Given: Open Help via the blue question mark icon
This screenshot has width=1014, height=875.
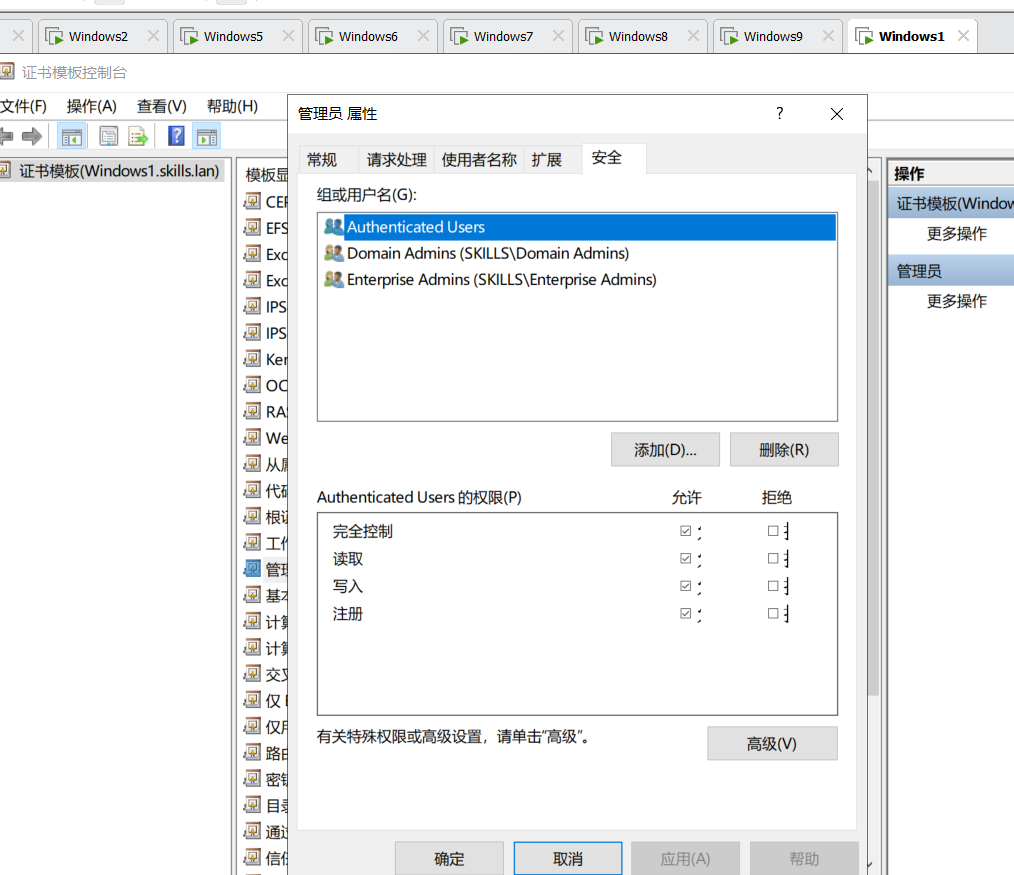Looking at the screenshot, I should pos(176,137).
